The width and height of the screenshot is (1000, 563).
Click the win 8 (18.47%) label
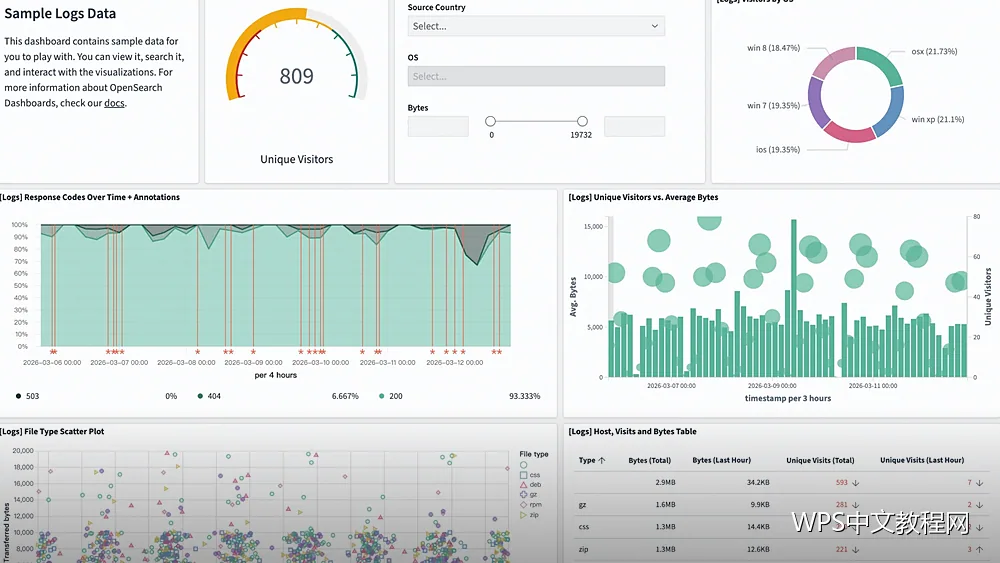[774, 48]
